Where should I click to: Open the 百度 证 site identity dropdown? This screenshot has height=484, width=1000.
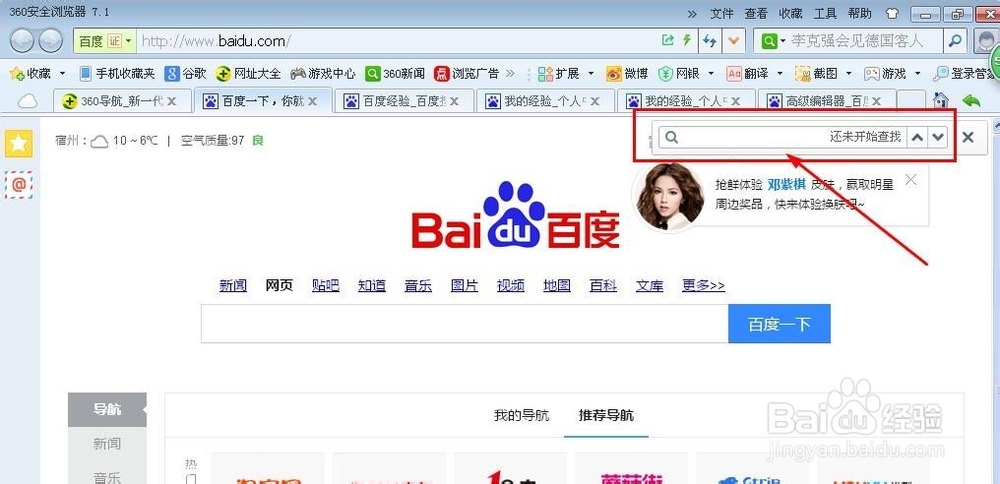click(x=105, y=41)
